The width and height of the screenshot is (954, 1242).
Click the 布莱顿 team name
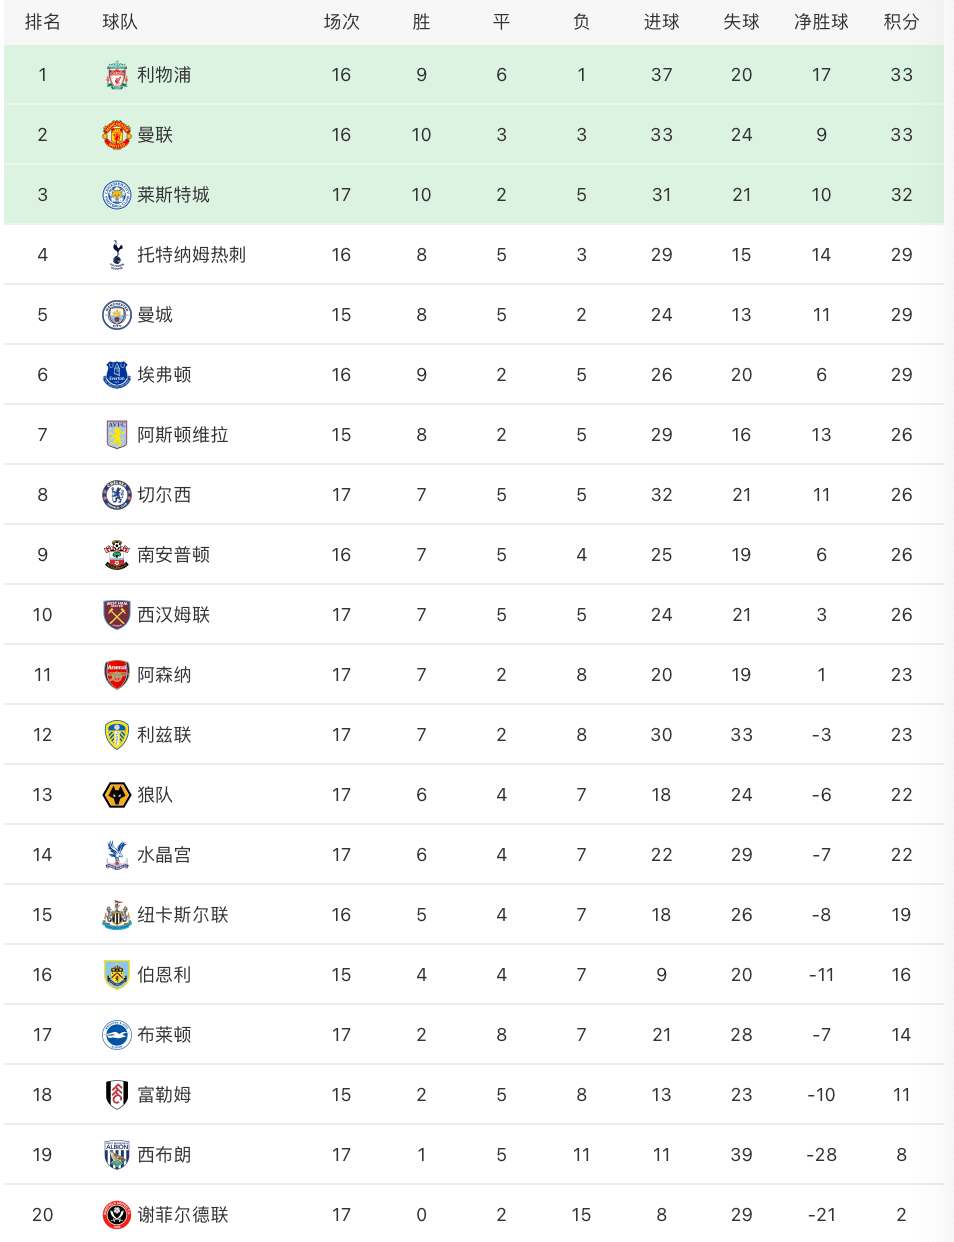point(164,1035)
